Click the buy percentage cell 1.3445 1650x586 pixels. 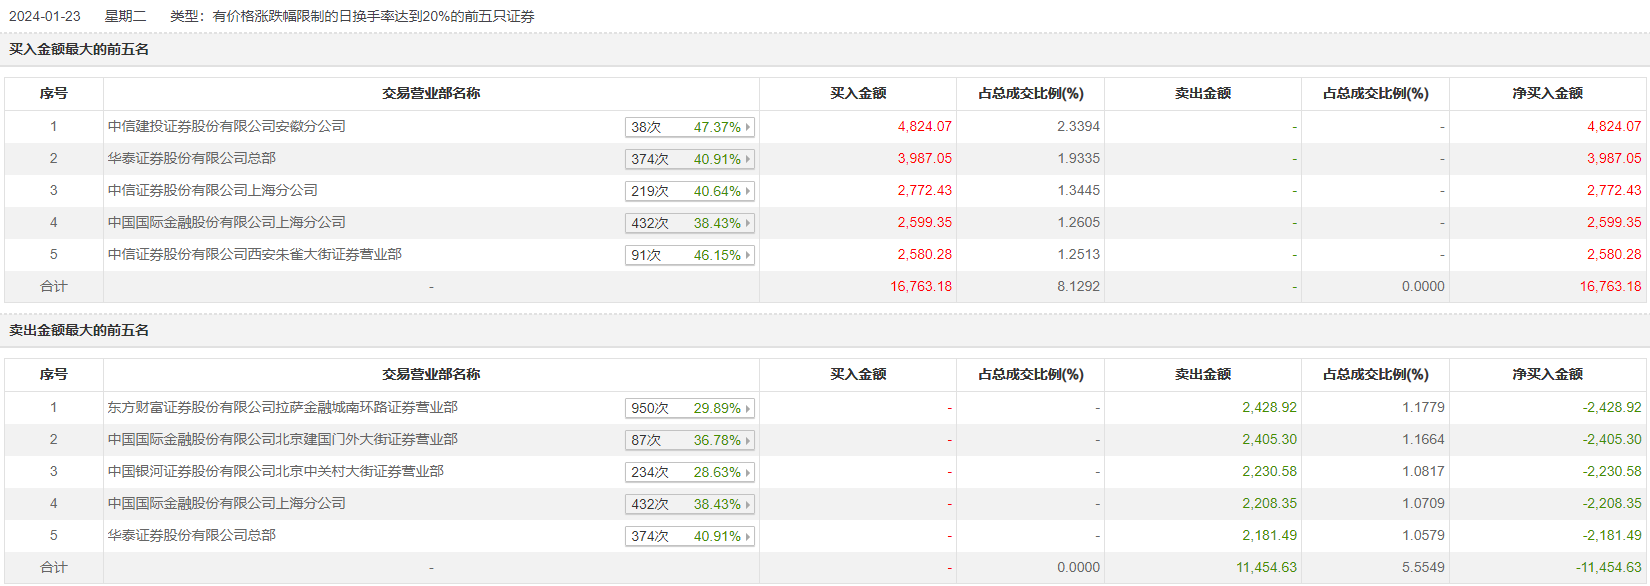(1078, 190)
